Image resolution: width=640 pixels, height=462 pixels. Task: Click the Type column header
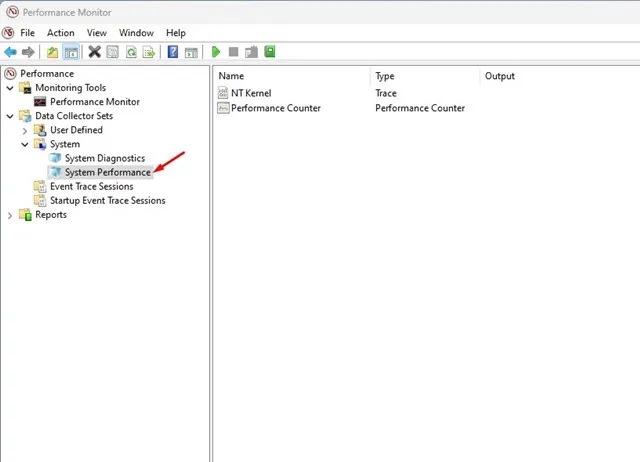click(384, 76)
